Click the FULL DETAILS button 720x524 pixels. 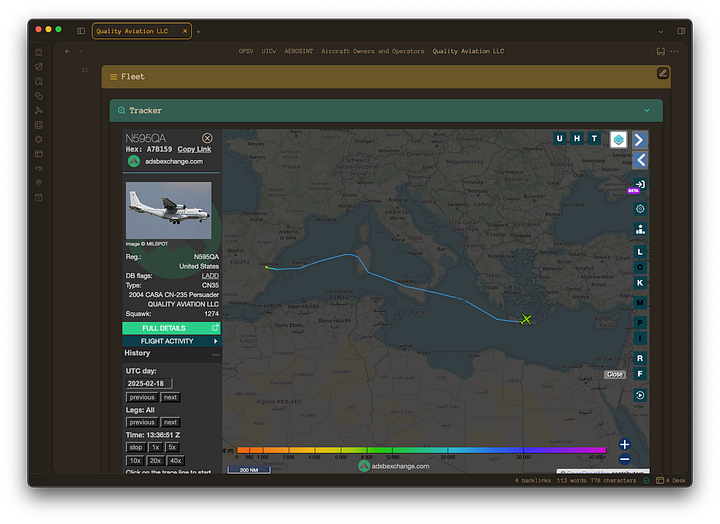coord(171,328)
